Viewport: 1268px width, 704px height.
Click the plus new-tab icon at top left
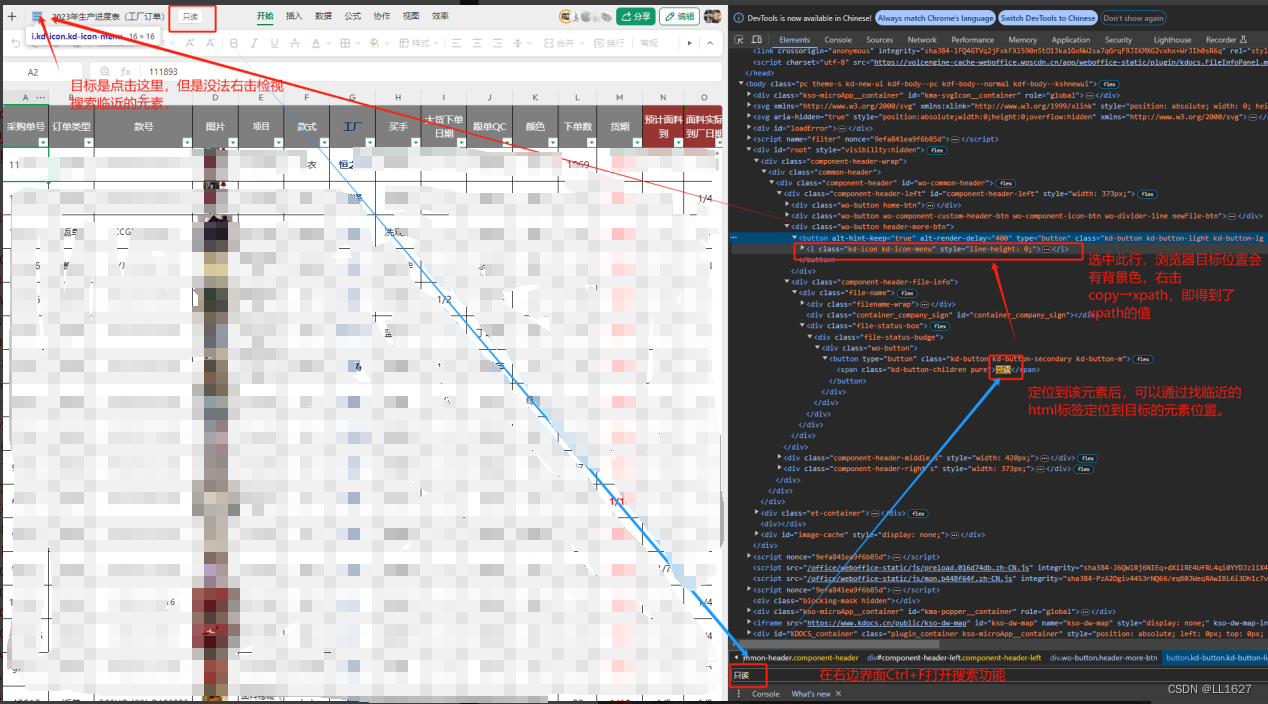[12, 16]
